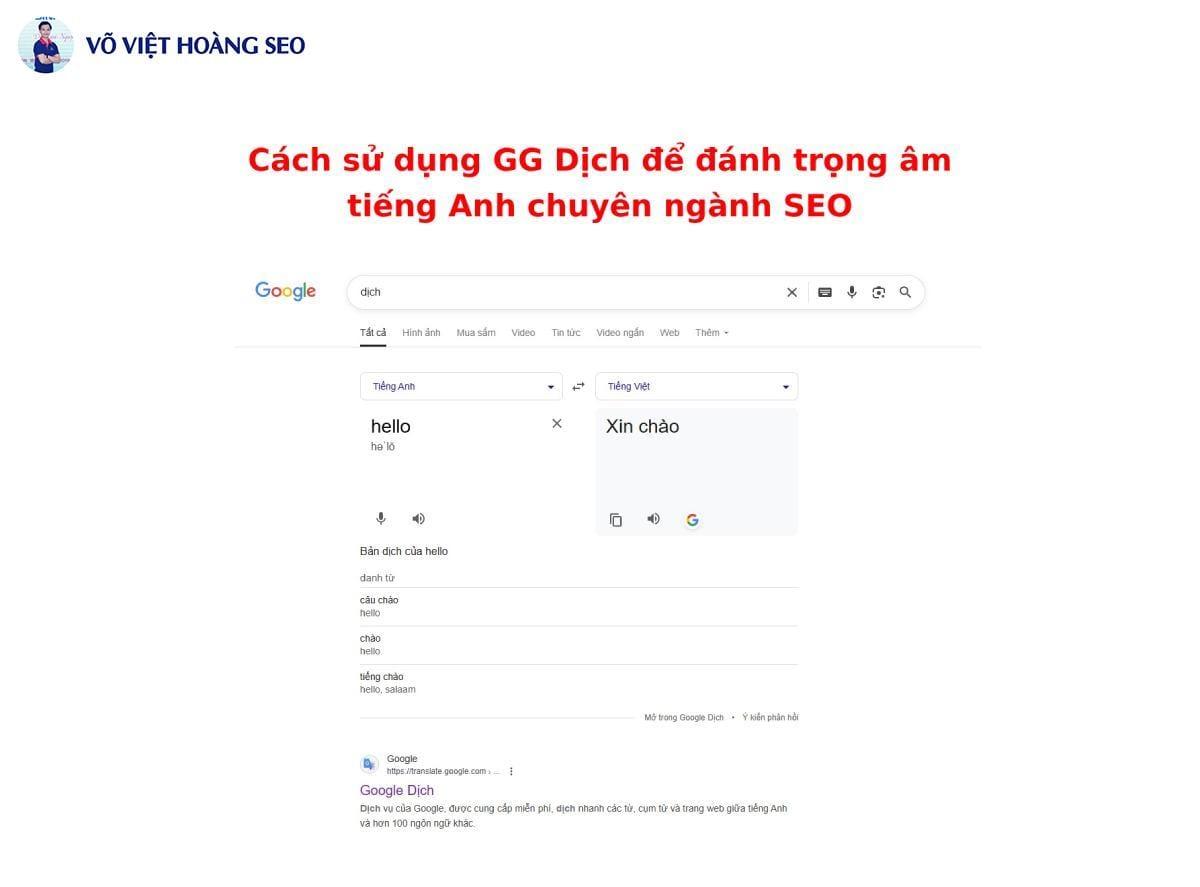
Task: Activate voice search with the microphone icon
Action: [x=851, y=292]
